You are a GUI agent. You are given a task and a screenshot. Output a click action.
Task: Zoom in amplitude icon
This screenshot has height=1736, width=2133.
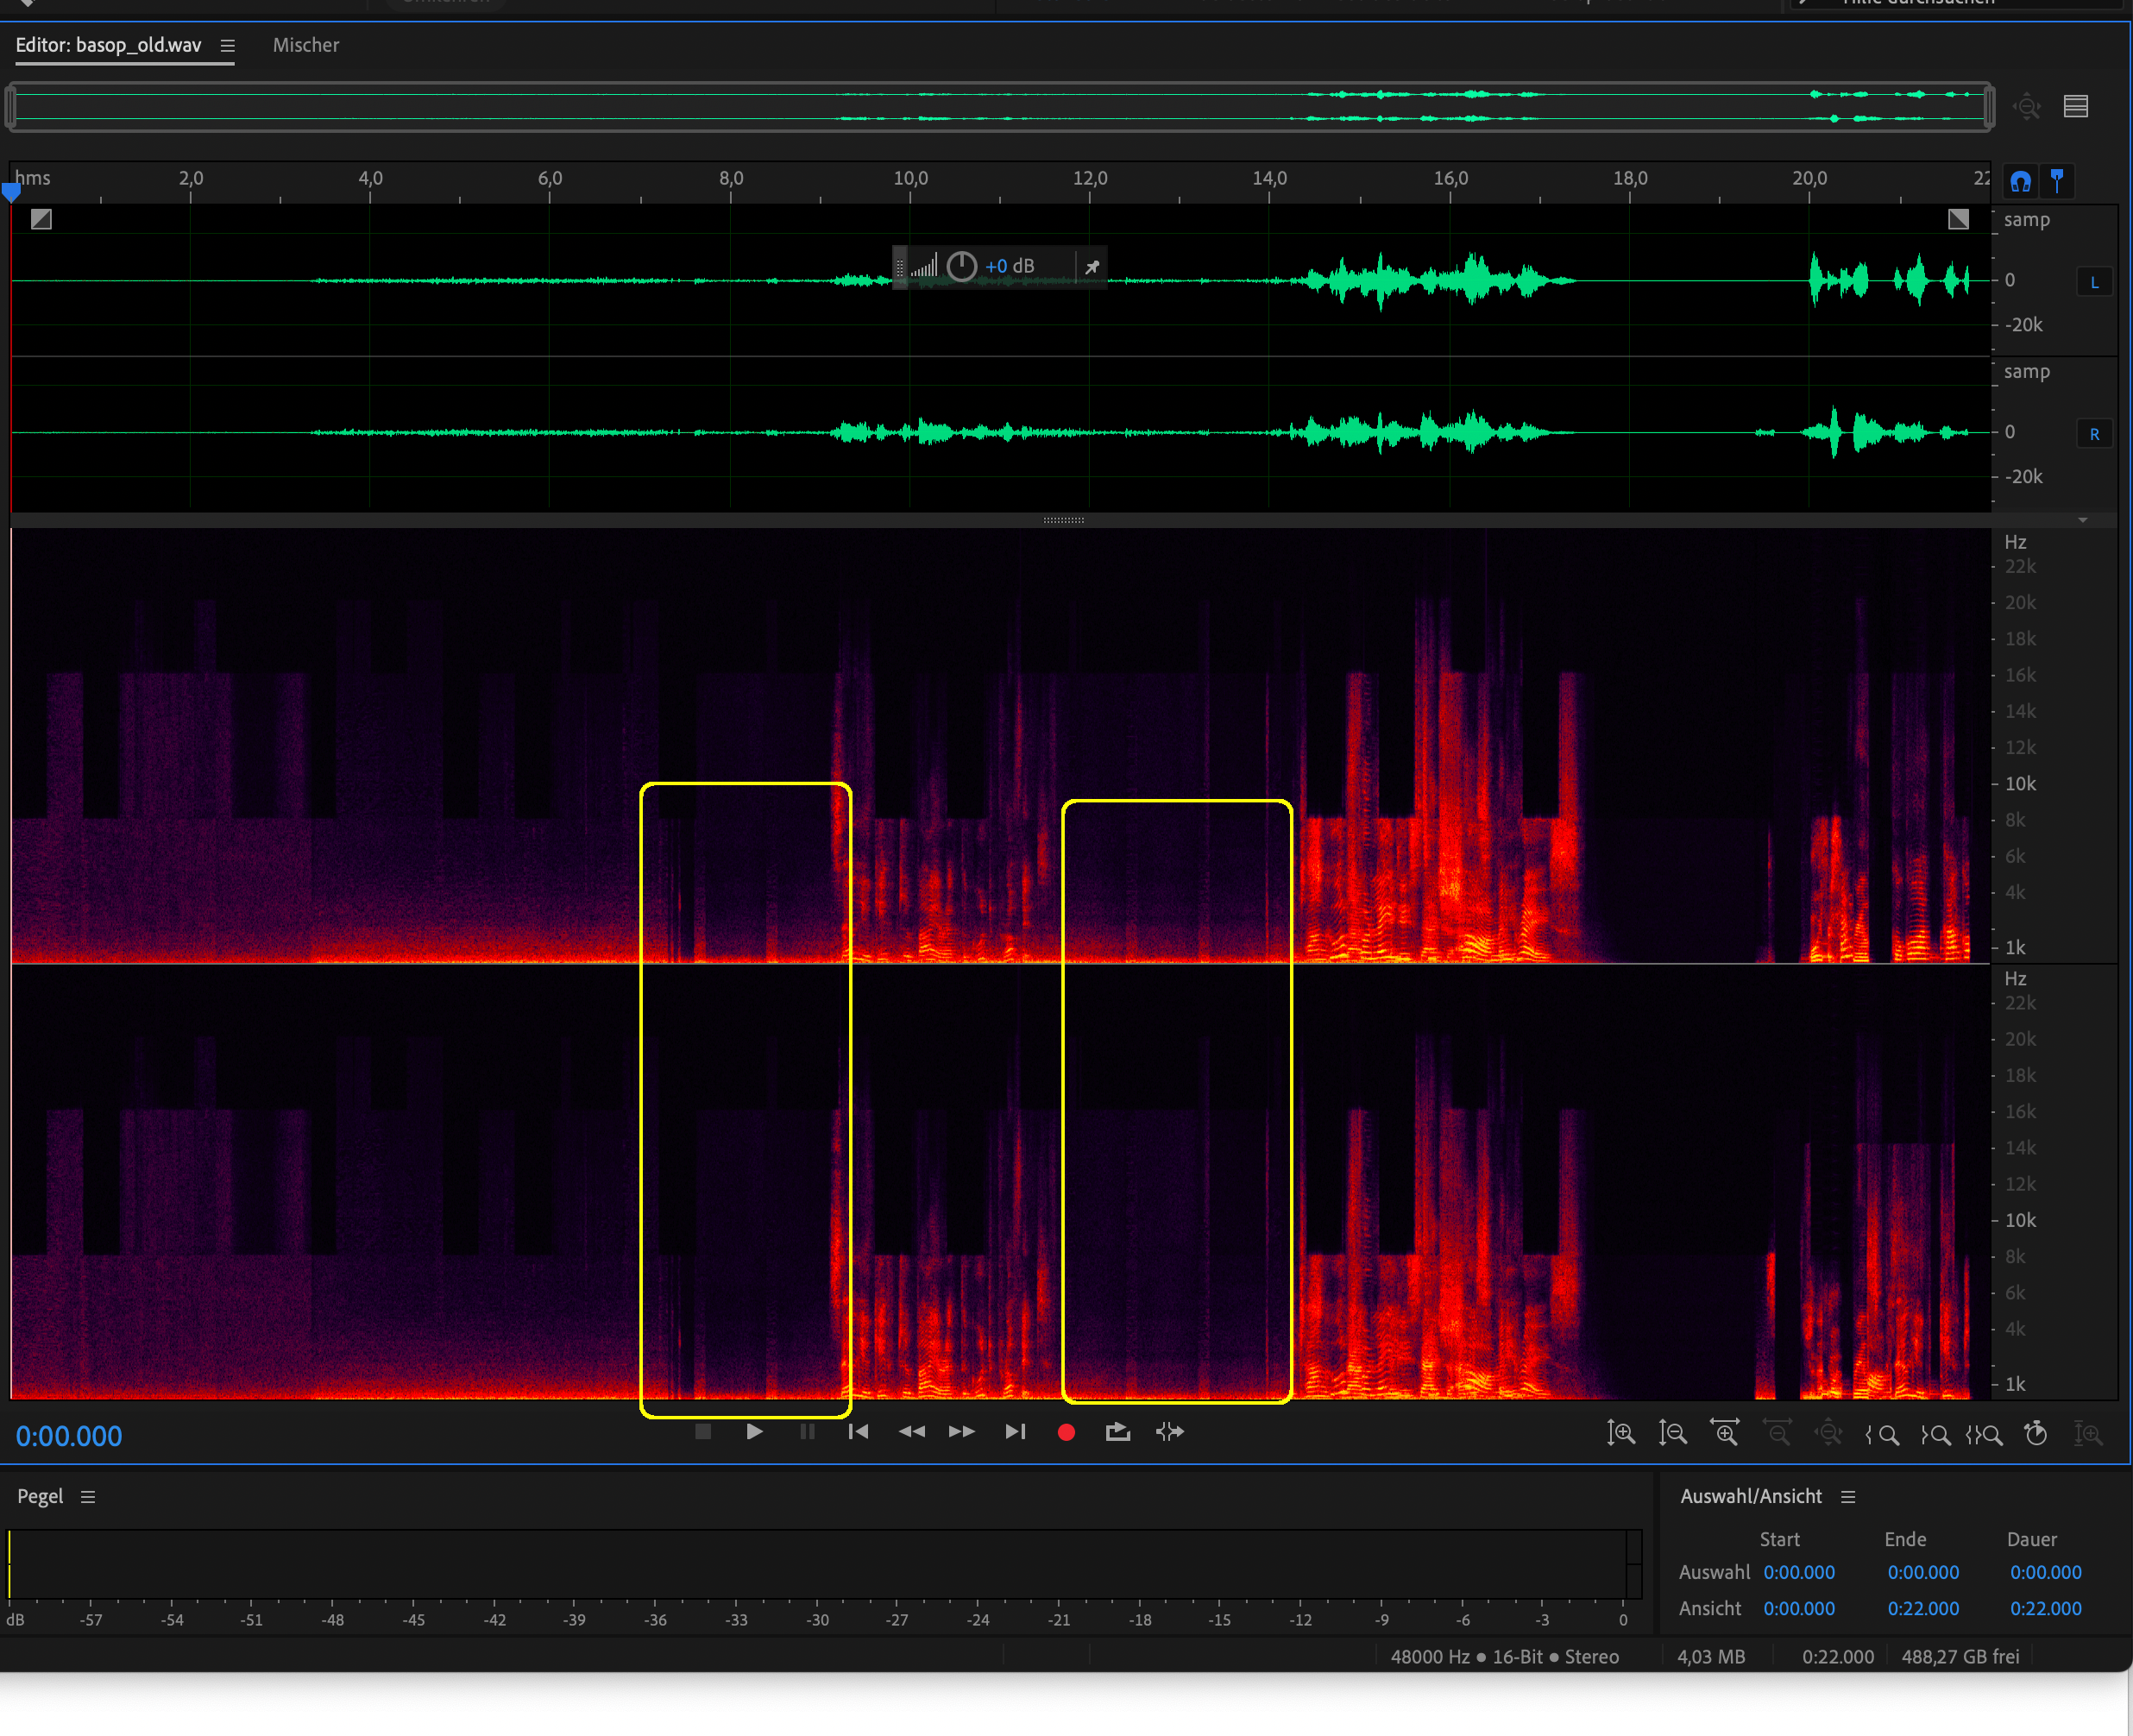pos(1620,1433)
